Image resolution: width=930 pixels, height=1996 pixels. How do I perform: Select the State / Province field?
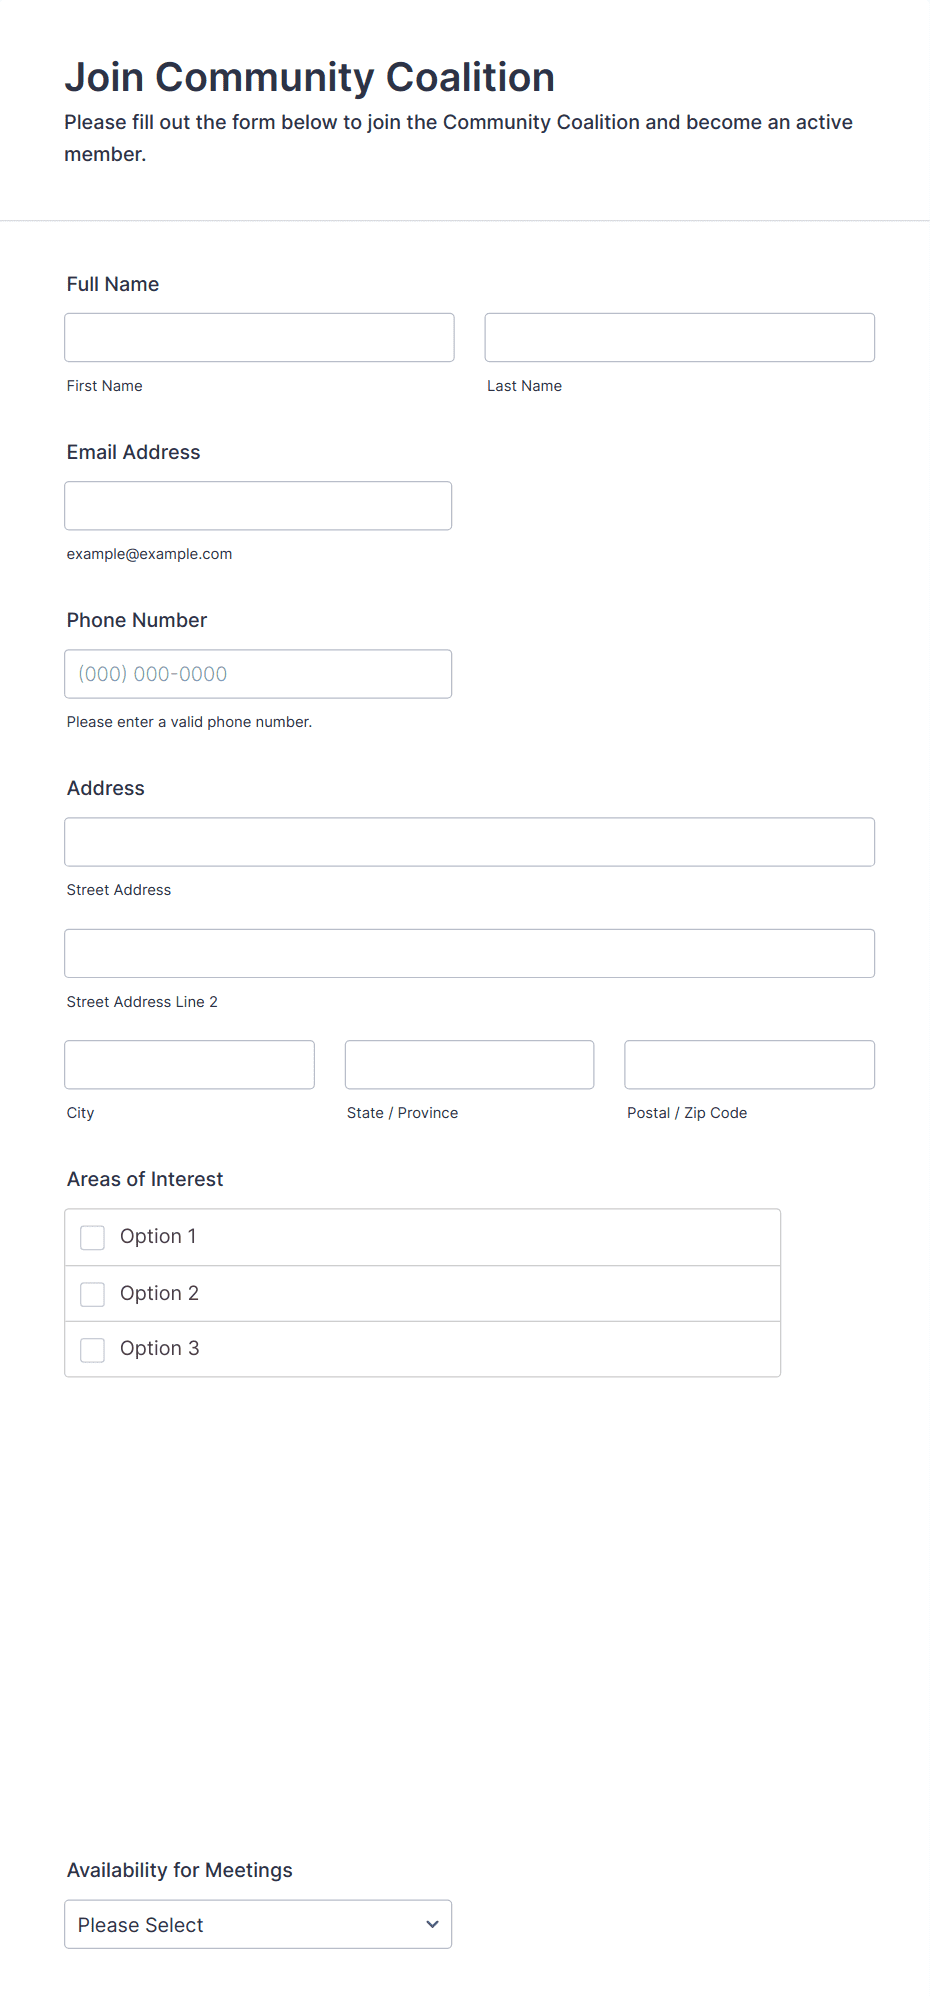(469, 1064)
